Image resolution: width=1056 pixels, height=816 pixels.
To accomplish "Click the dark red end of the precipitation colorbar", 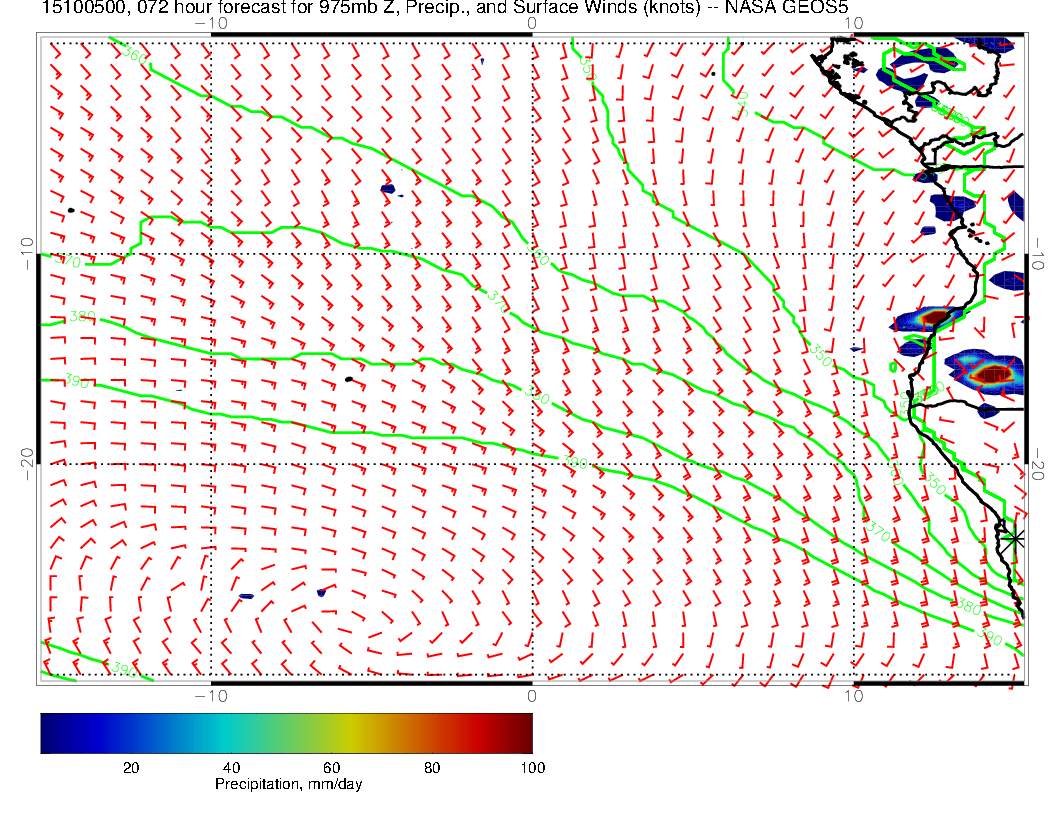I will click(x=524, y=732).
